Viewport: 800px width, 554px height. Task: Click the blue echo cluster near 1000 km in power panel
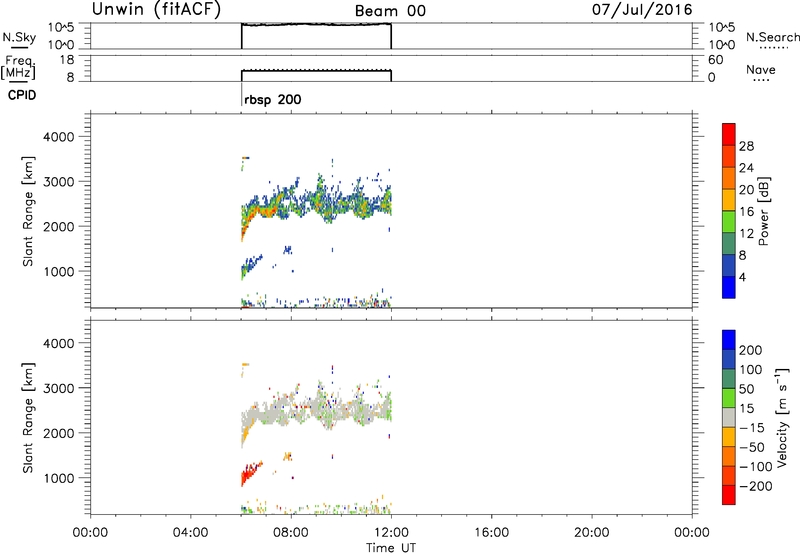251,266
